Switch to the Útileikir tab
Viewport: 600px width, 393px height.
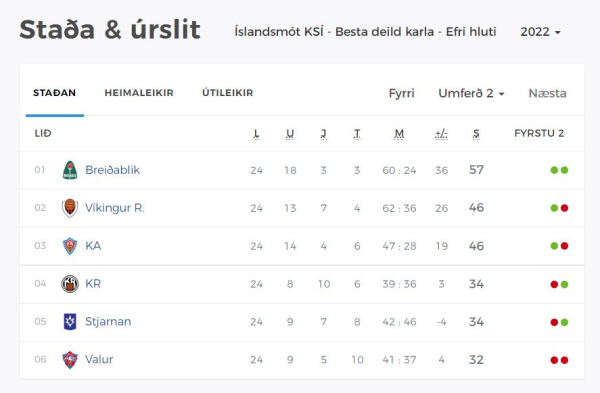click(x=228, y=93)
